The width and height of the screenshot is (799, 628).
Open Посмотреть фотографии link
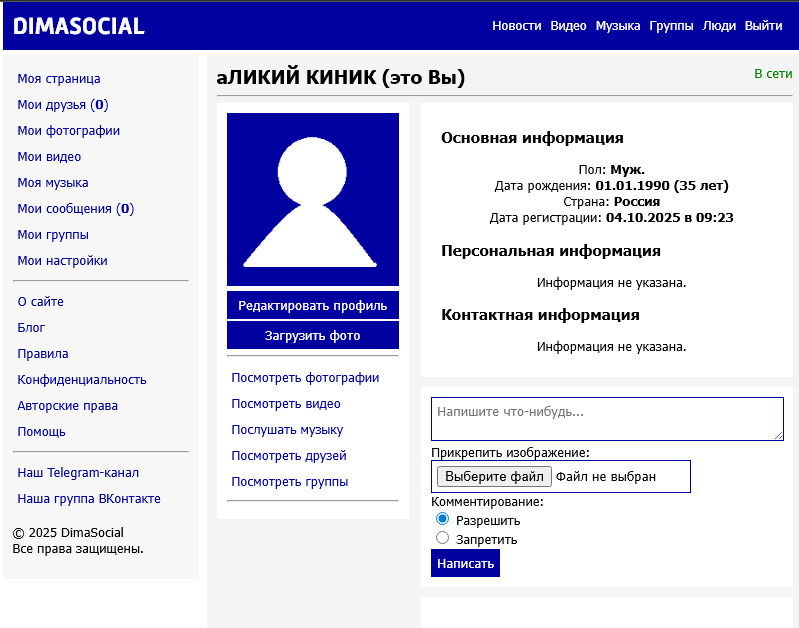pyautogui.click(x=305, y=378)
